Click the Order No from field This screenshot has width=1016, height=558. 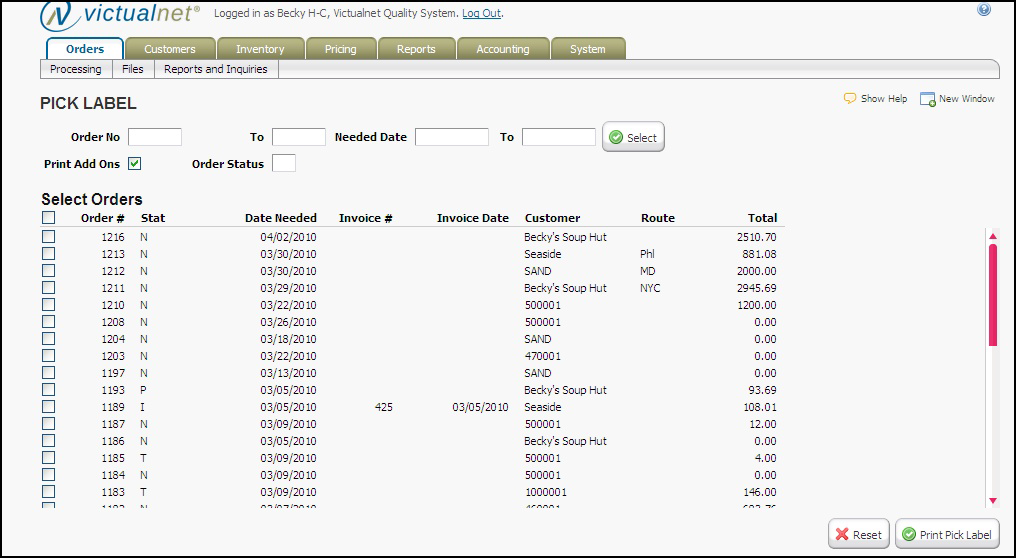click(155, 137)
